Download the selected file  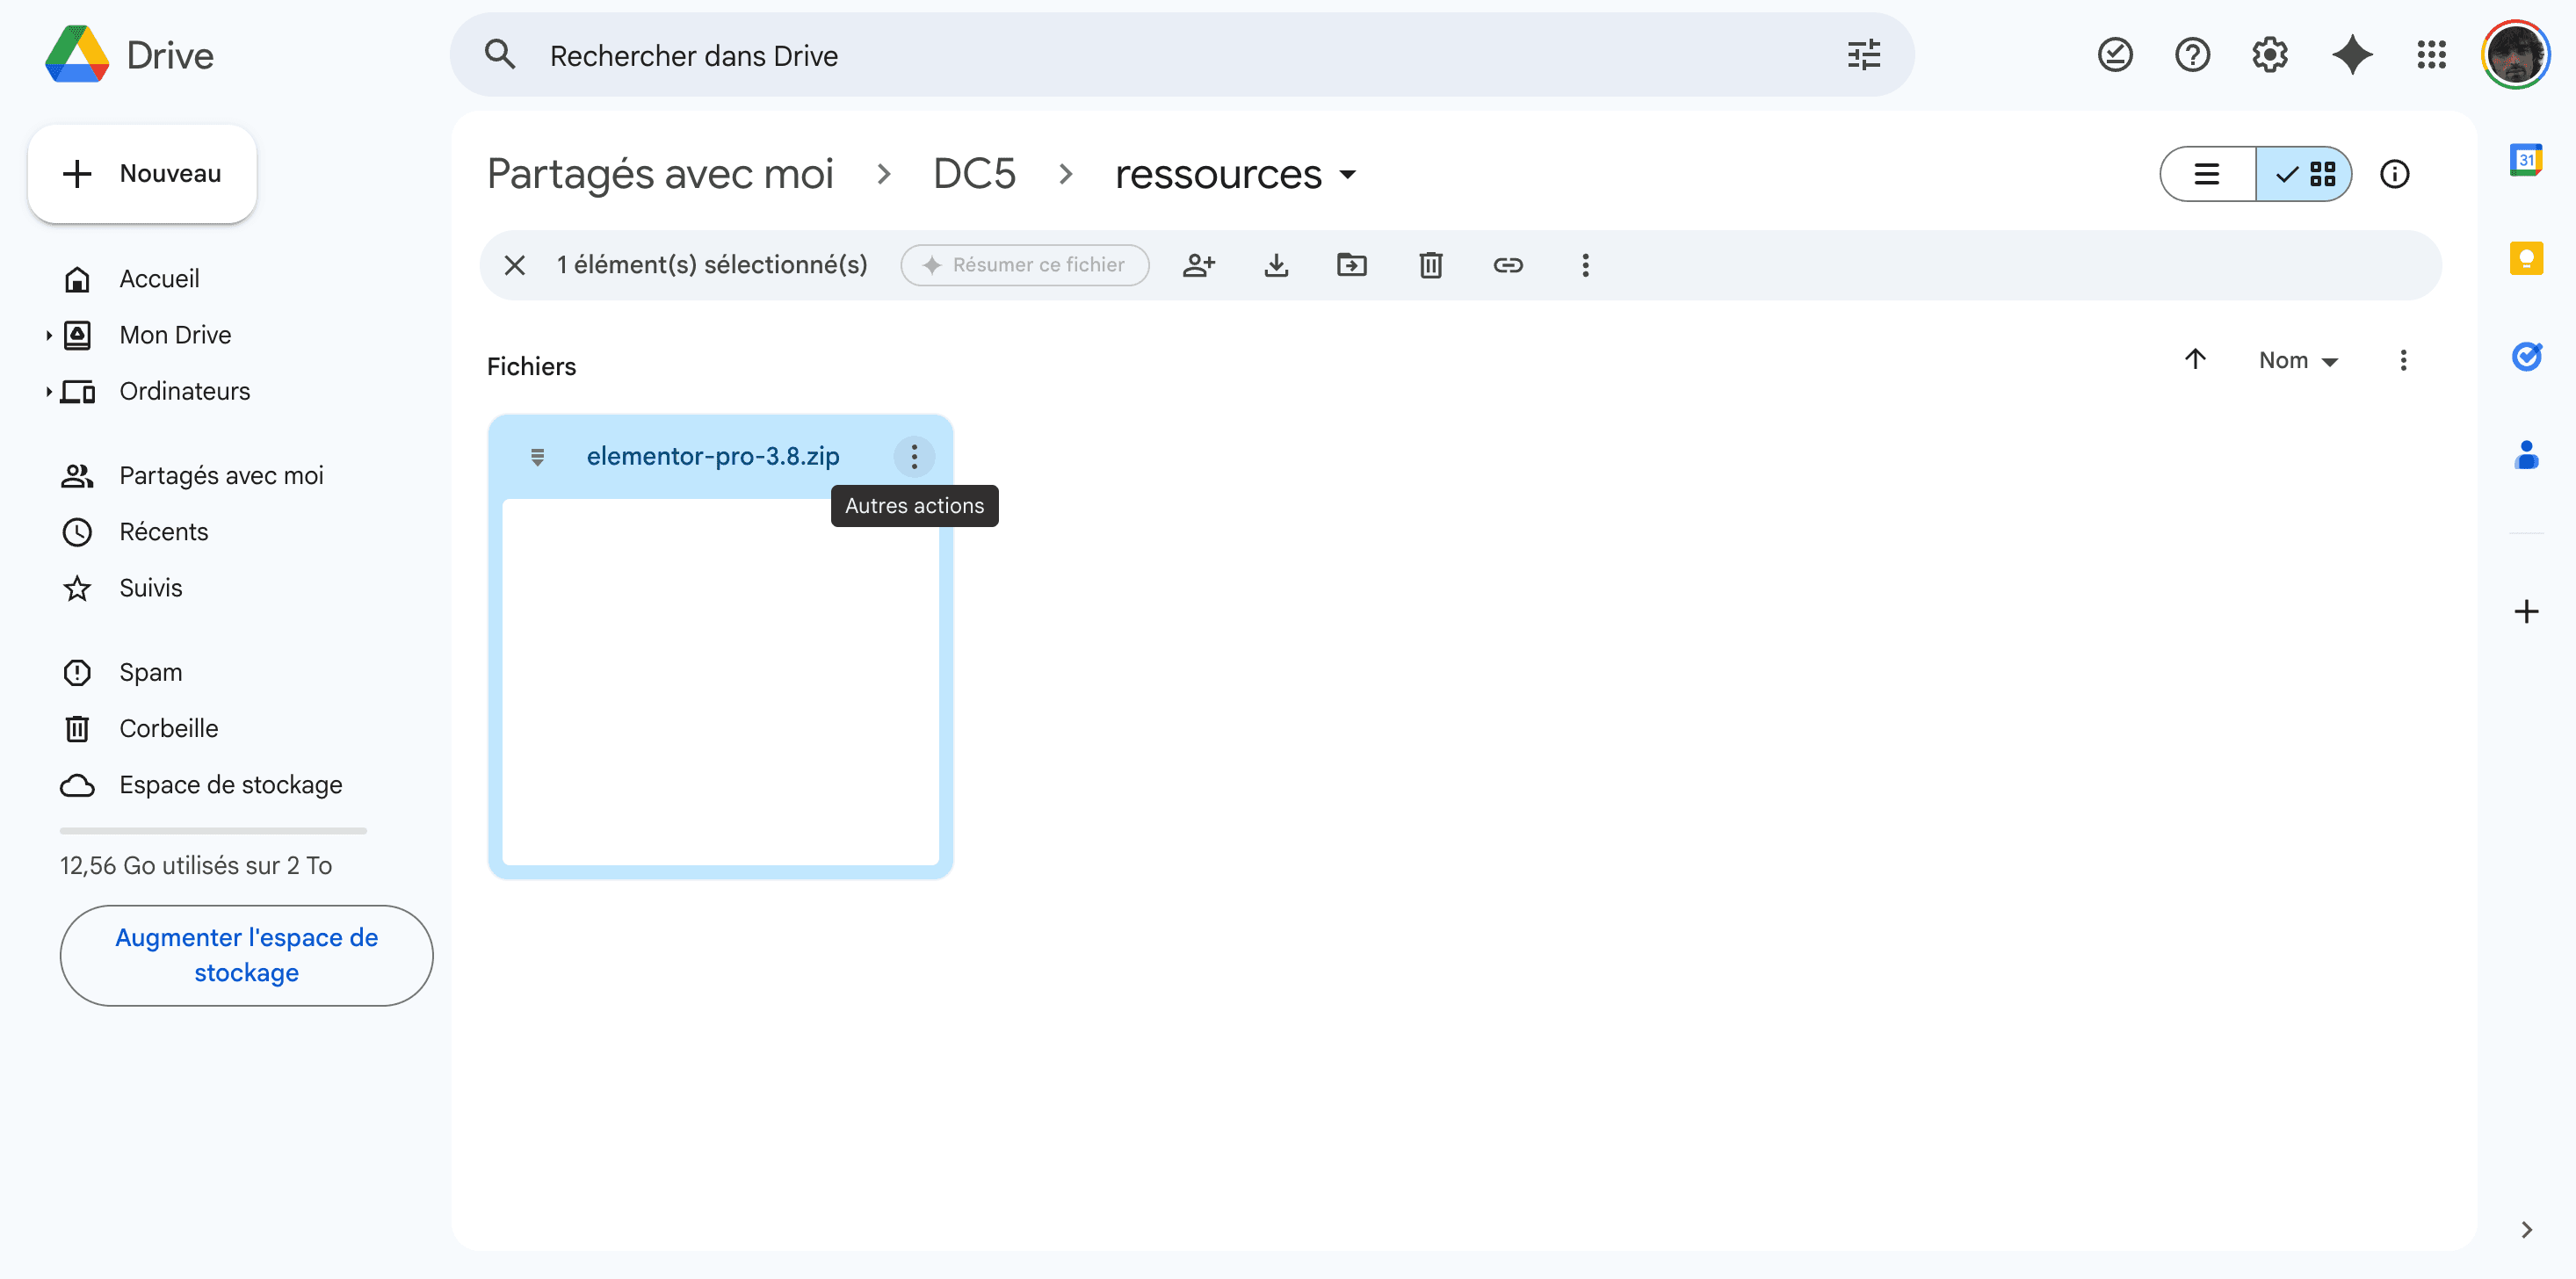pos(1276,265)
